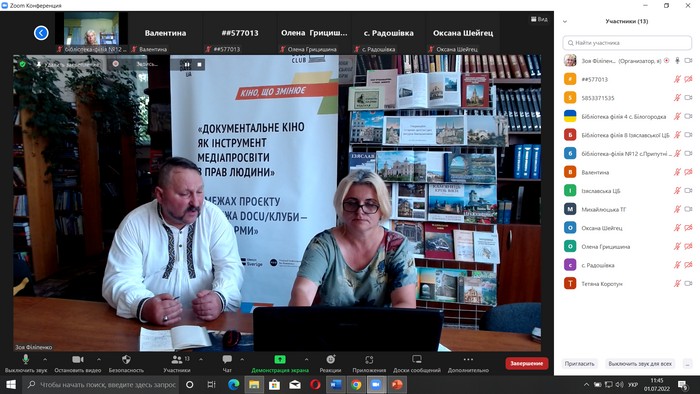Open the More ellipsis menu
Image resolution: width=700 pixels, height=394 pixels.
[468, 359]
